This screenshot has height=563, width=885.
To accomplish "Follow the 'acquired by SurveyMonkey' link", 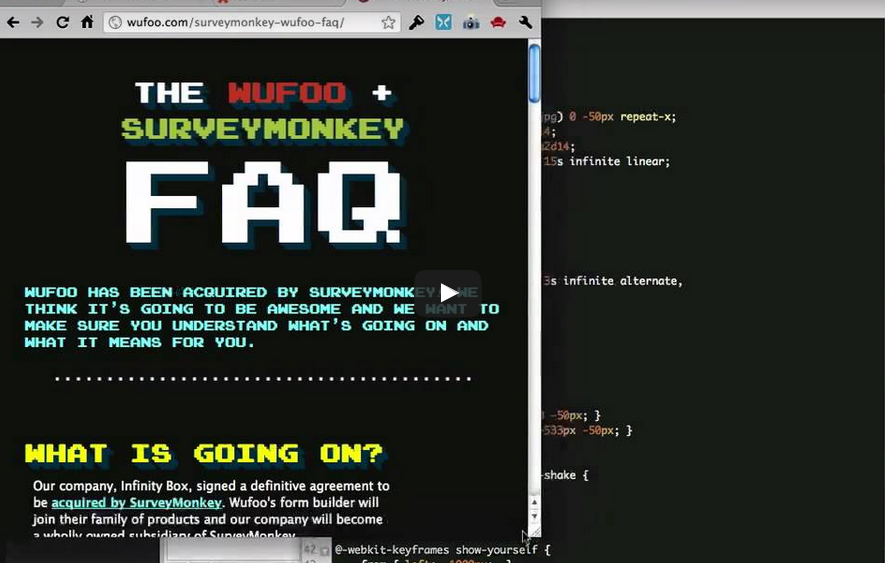I will 137,503.
